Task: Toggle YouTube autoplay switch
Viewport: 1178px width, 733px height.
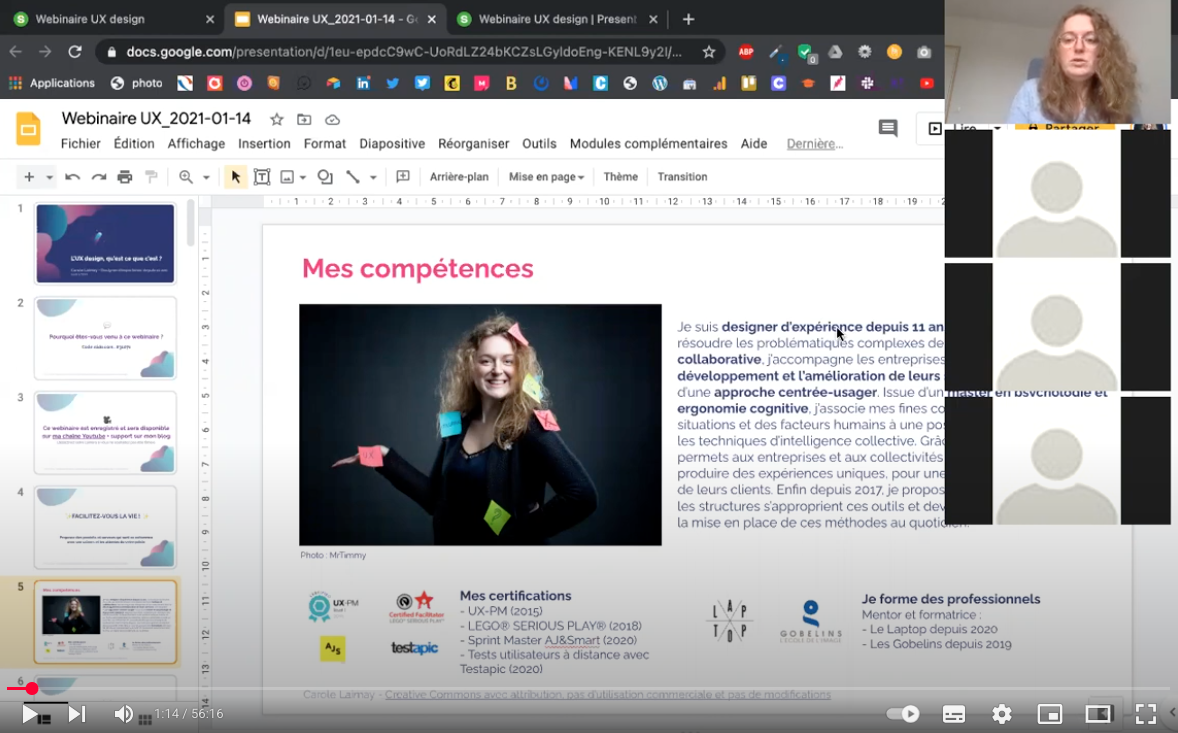Action: click(x=902, y=714)
